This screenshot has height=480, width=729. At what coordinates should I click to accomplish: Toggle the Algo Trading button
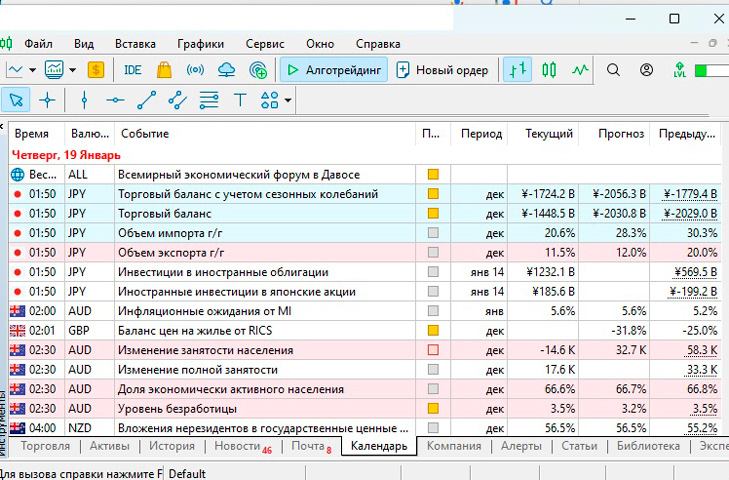pos(332,70)
